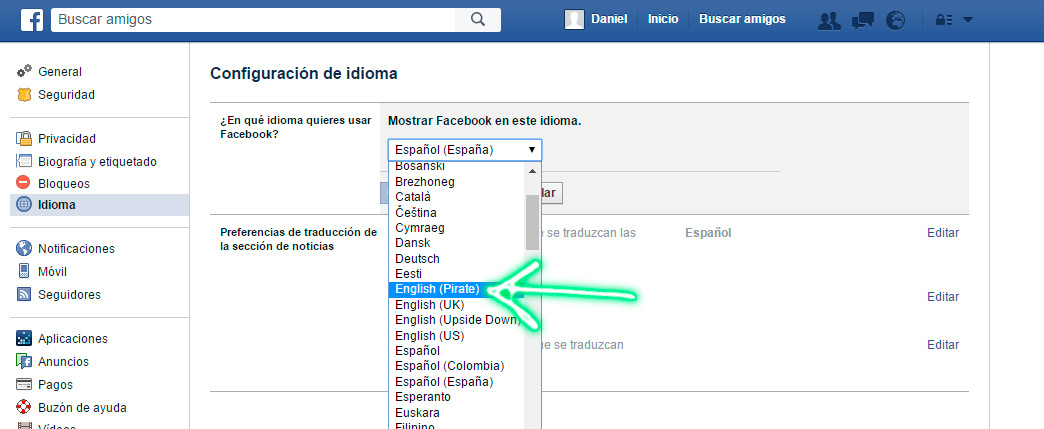Click the search magnifier button
Viewport: 1044px width, 429px height.
coord(477,20)
